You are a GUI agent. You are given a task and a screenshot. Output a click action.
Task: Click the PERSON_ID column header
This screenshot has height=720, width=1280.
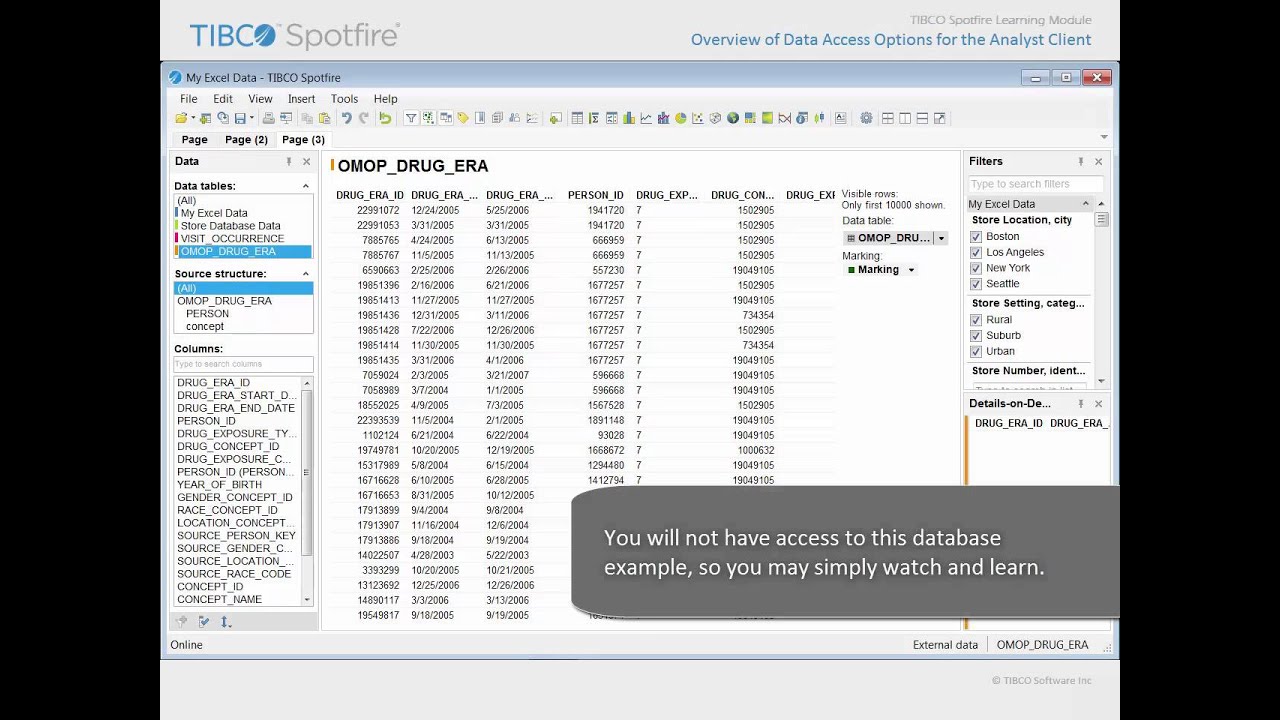pos(595,195)
